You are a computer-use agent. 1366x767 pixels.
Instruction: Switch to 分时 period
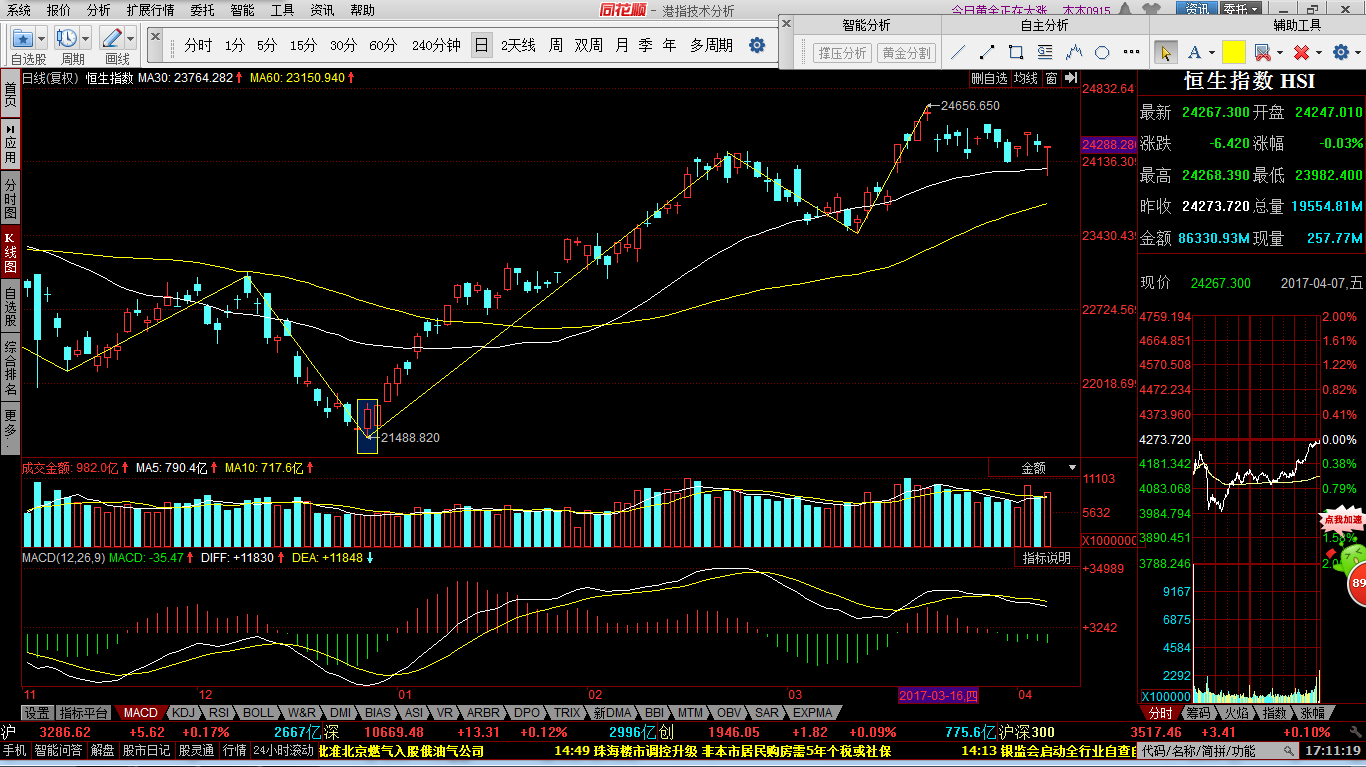point(198,45)
